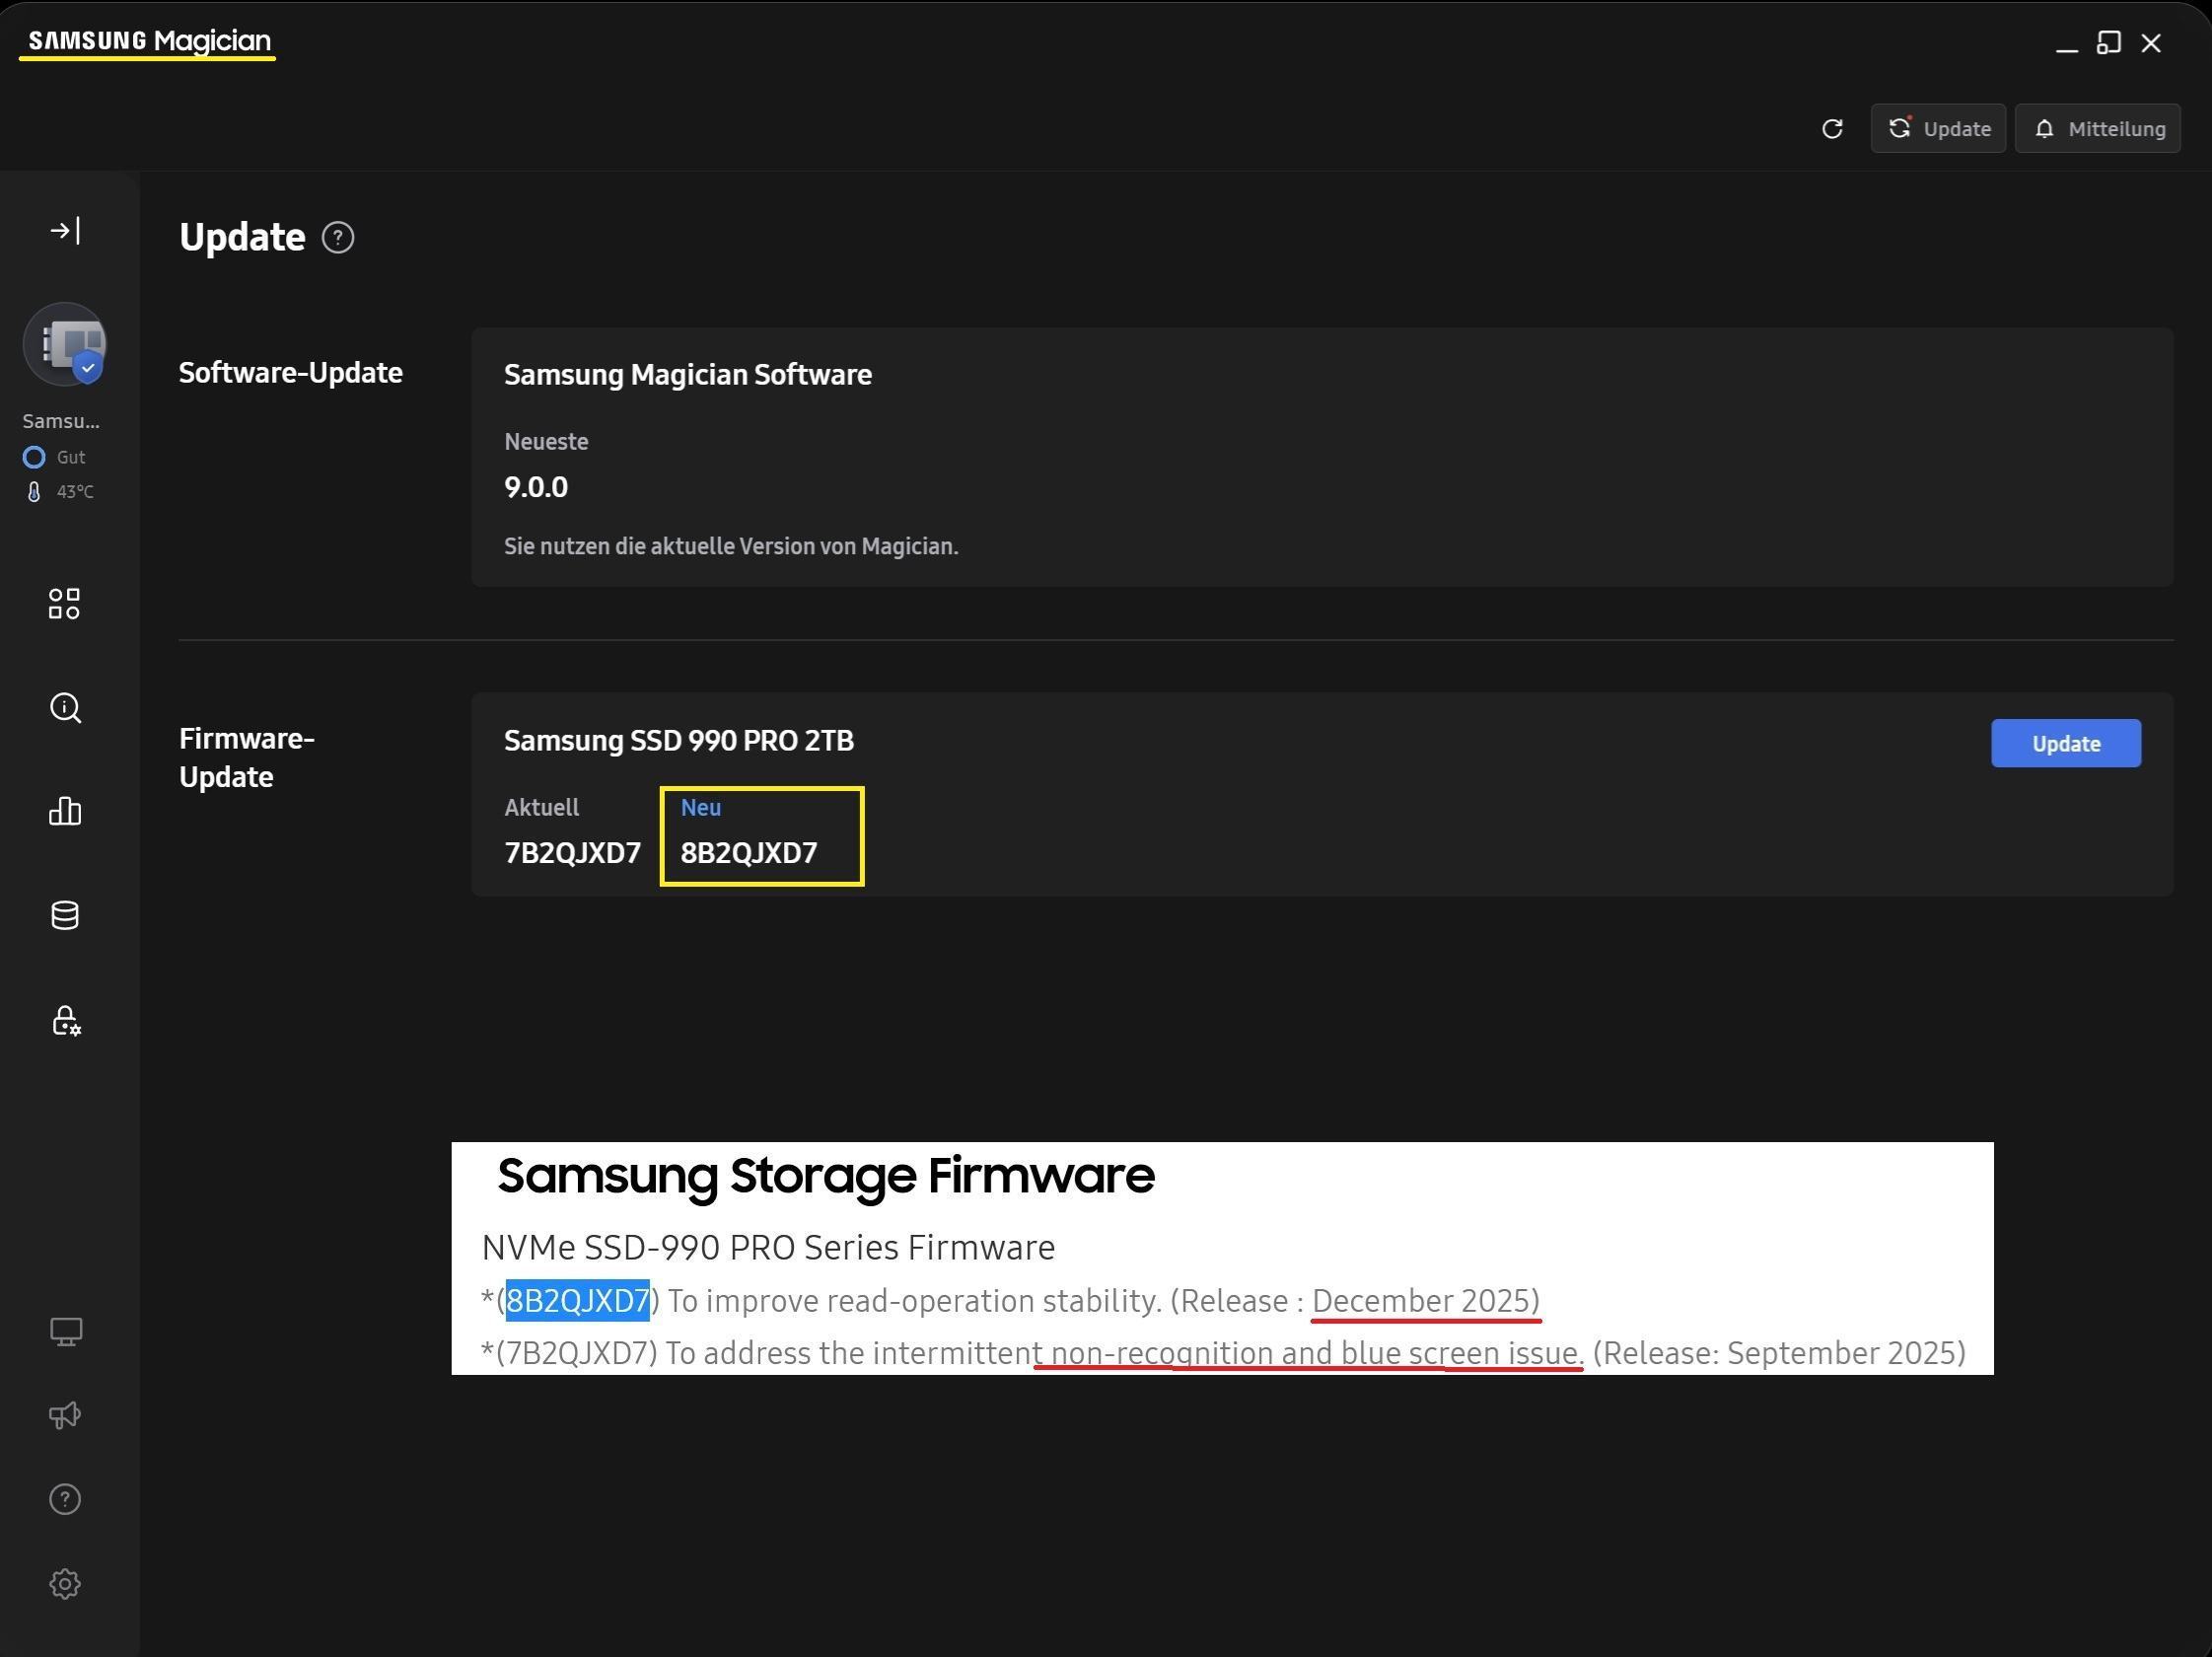This screenshot has width=2212, height=1657.
Task: Click the current firmware version 7B2QJXD7
Action: 572,853
